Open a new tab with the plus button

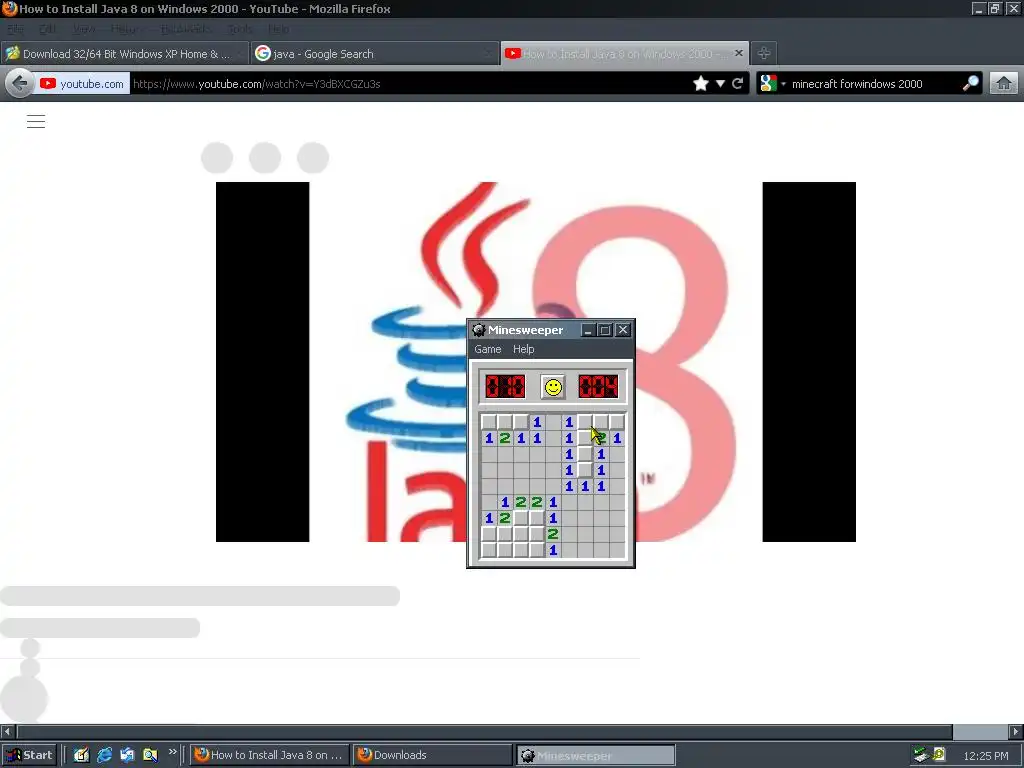763,53
